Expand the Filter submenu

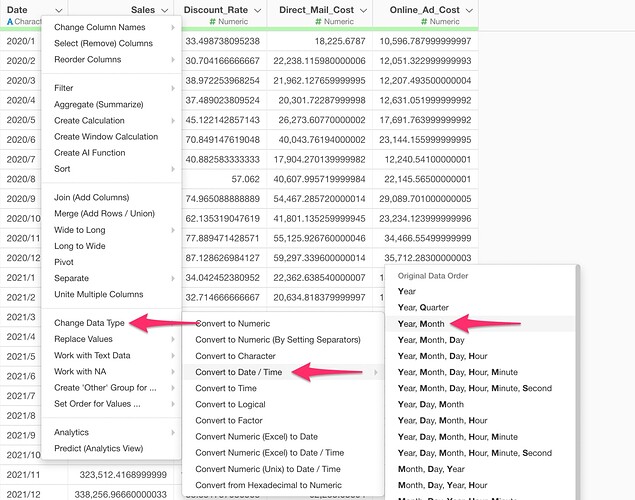pos(64,88)
